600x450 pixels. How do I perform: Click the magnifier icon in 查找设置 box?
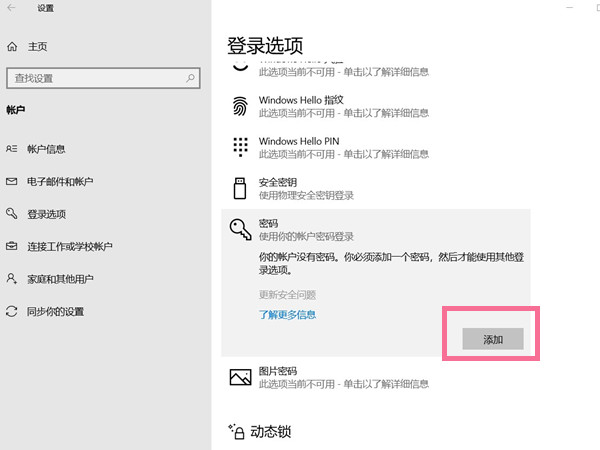point(191,78)
